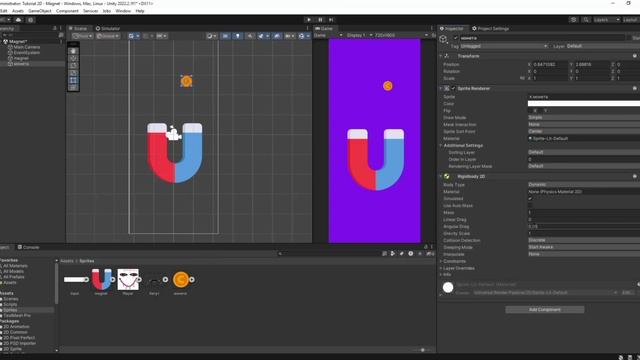Switch to the Game tab

click(x=324, y=29)
